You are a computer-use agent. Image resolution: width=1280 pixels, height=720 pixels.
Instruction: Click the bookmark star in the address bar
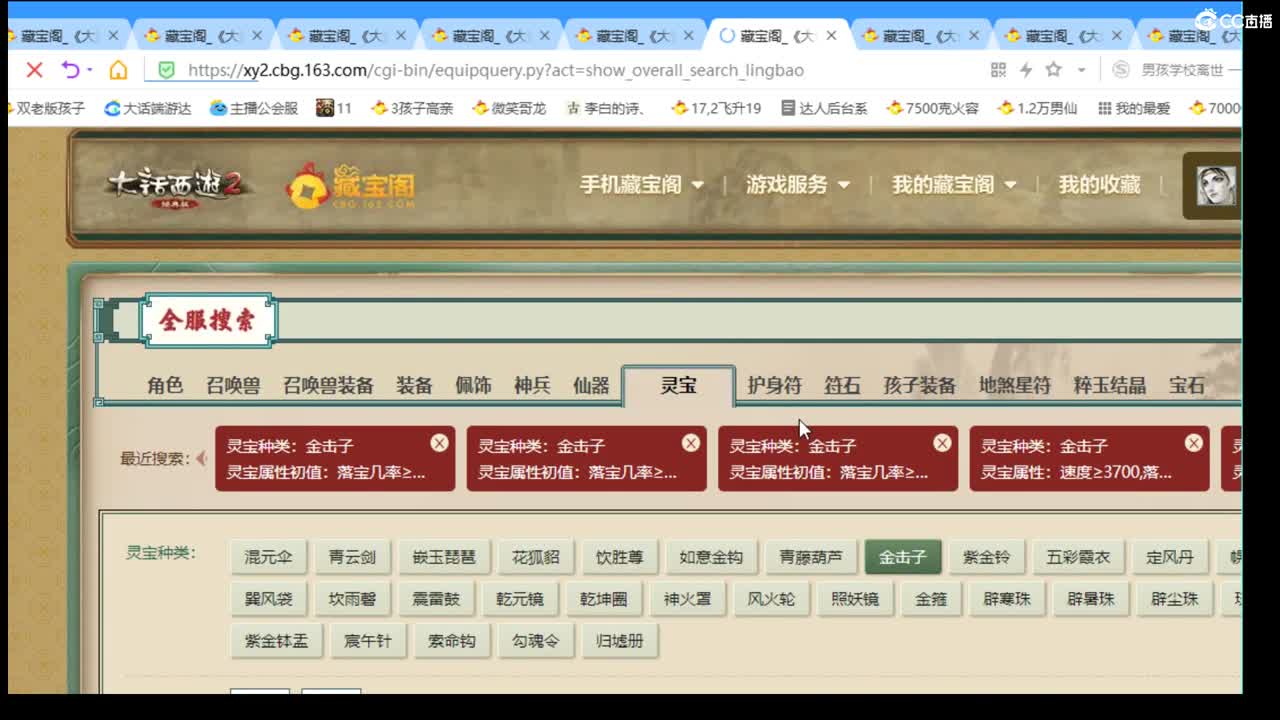coord(1054,70)
